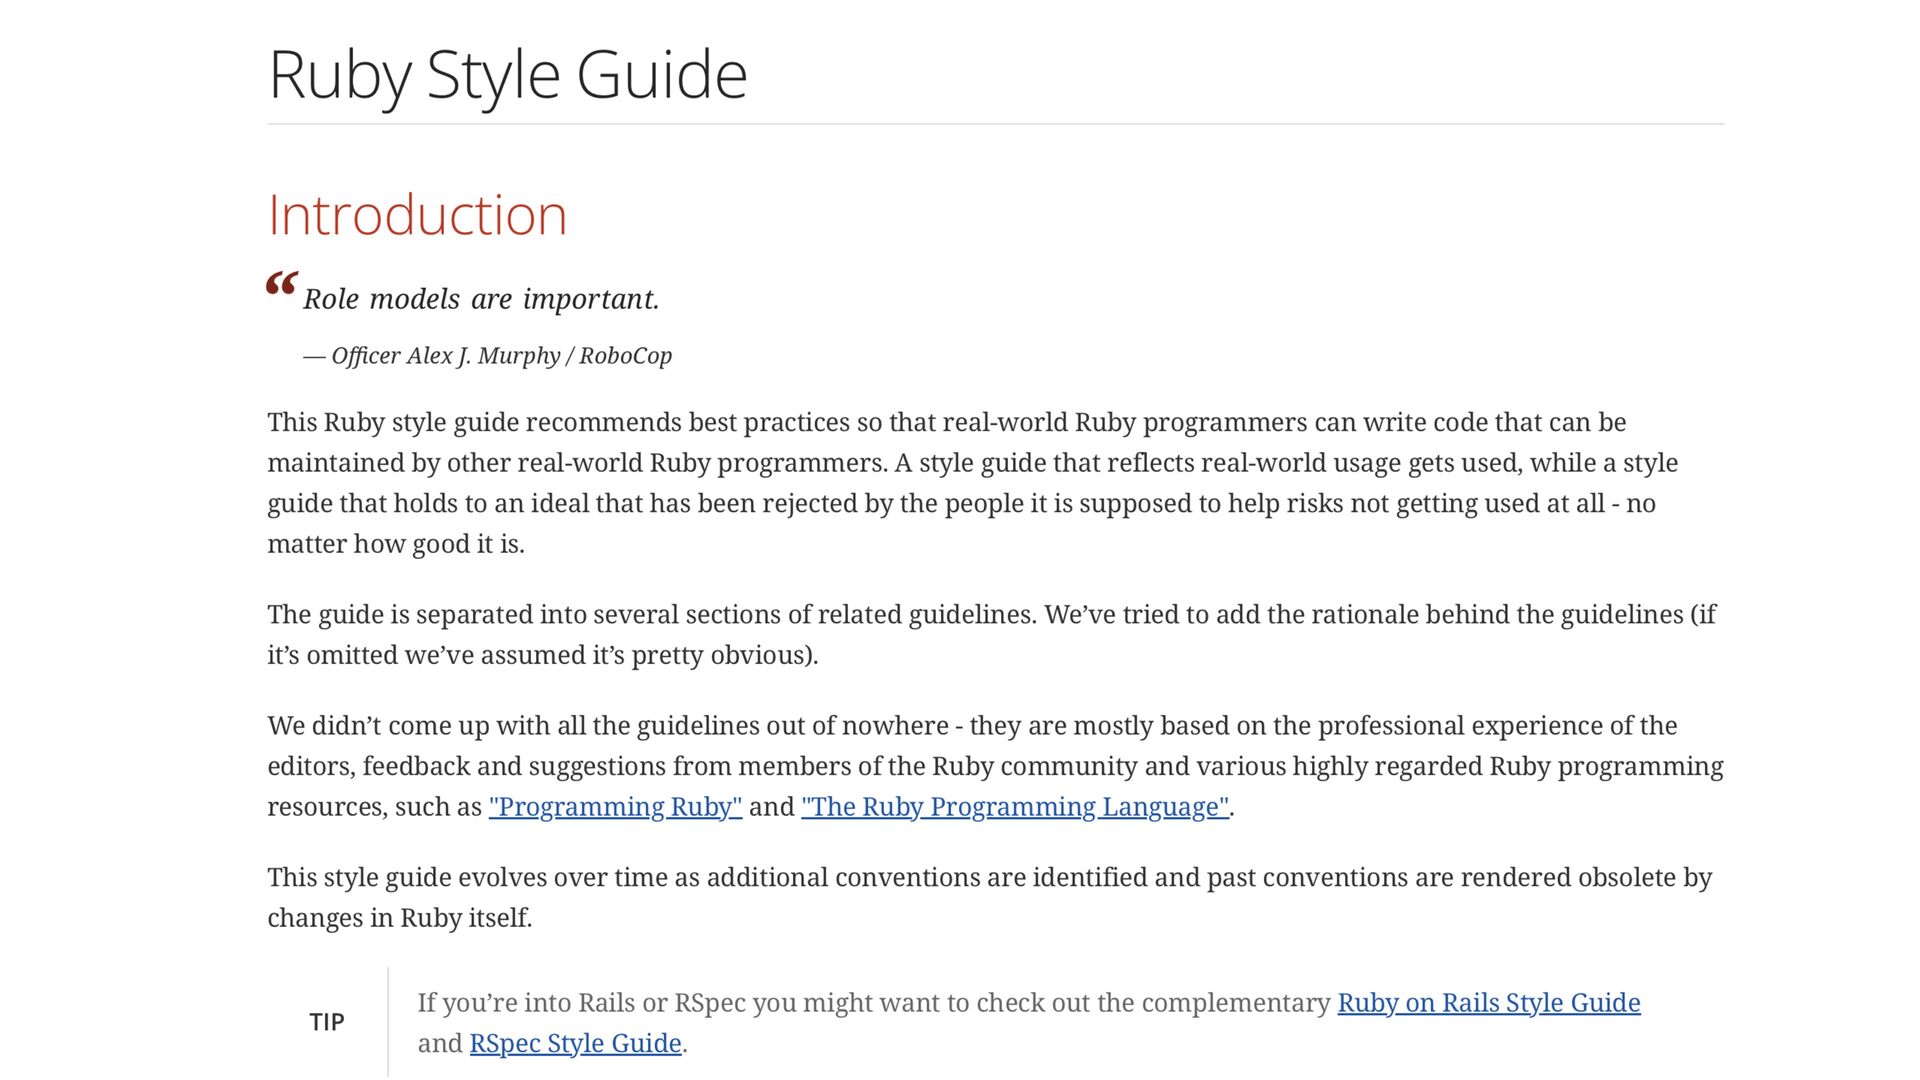
Task: Click the Ruby Style Guide page title
Action: click(507, 75)
